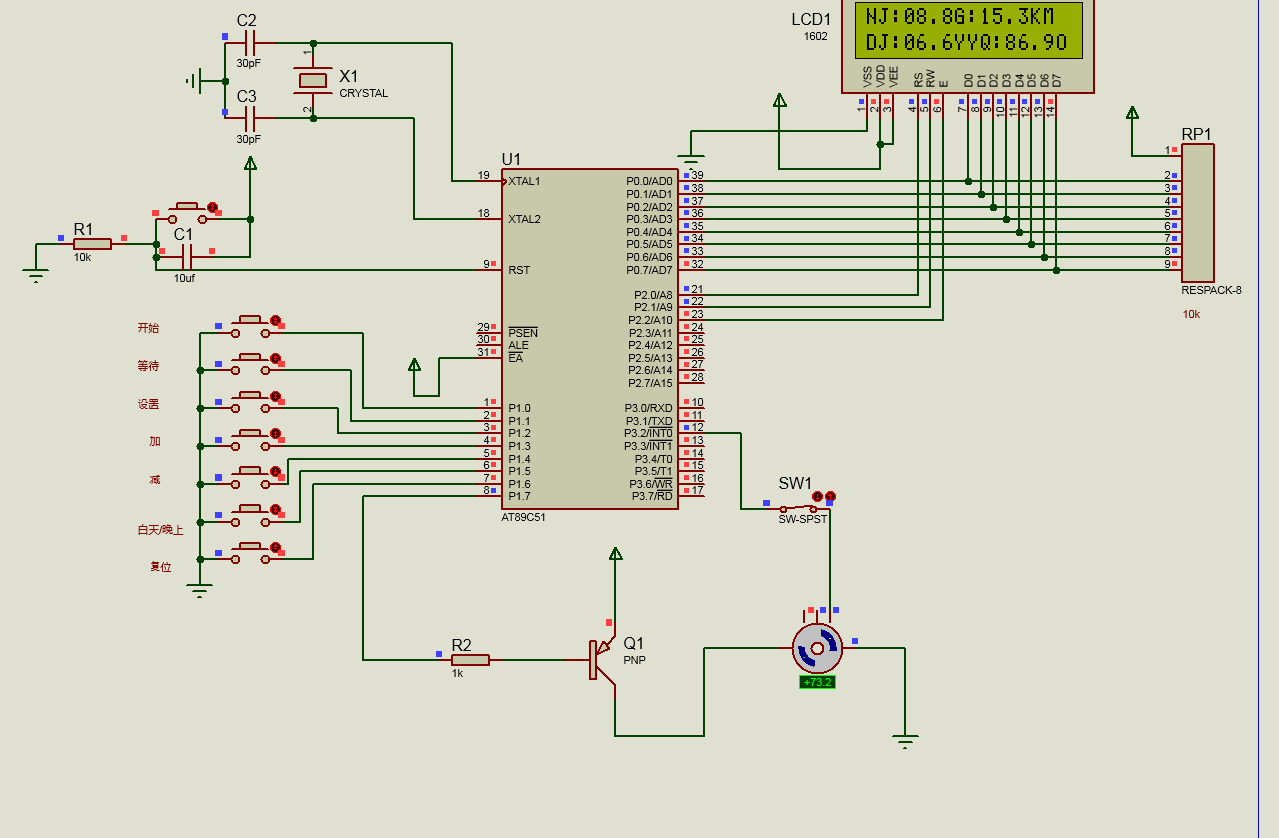Viewport: 1279px width, 838px height.
Task: Click the 30pF value under C2
Action: tap(249, 63)
